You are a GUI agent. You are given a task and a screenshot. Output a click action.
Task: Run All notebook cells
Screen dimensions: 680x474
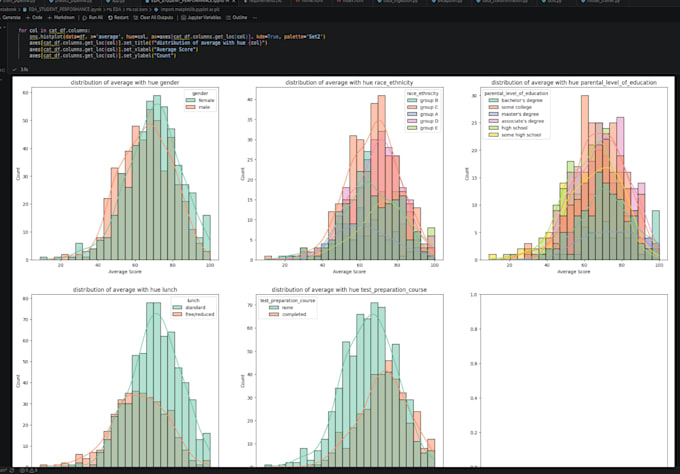pyautogui.click(x=93, y=18)
